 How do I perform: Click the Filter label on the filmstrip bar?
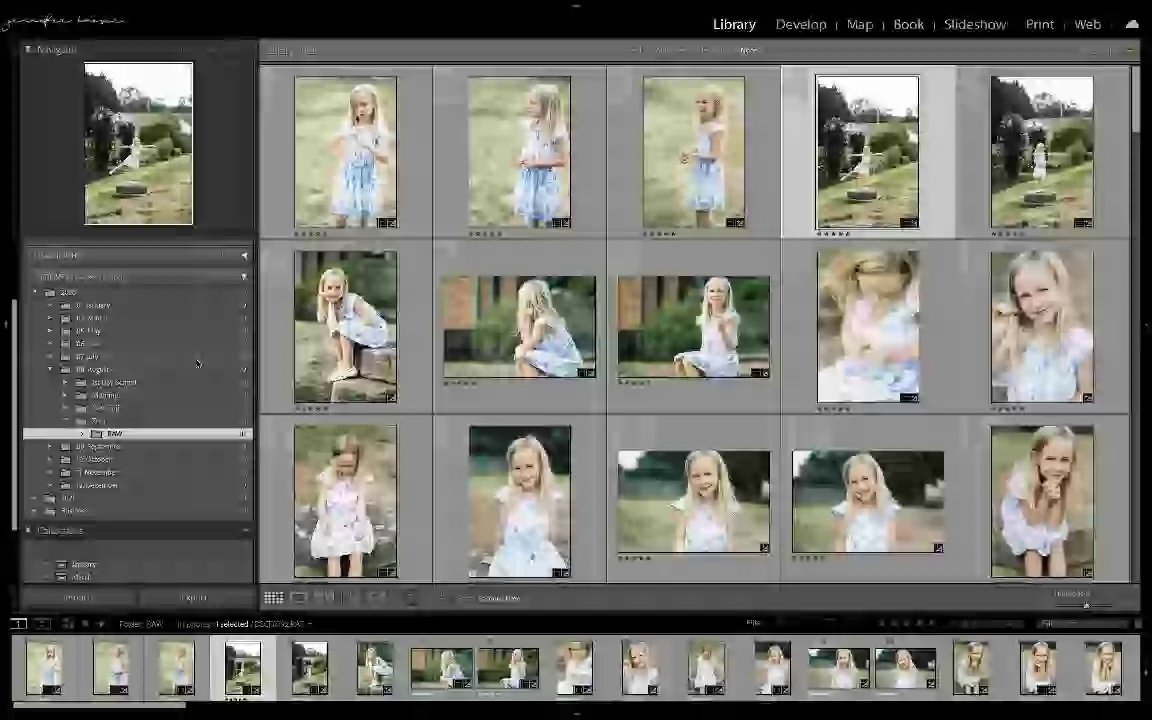click(x=753, y=623)
